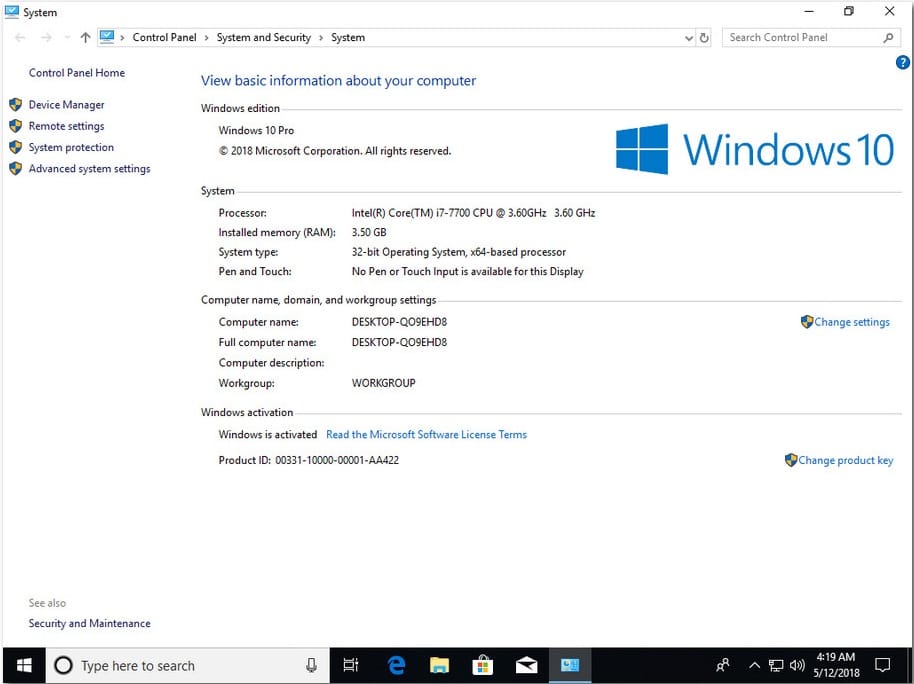Open People icon in system tray
This screenshot has height=684, width=914.
click(723, 665)
